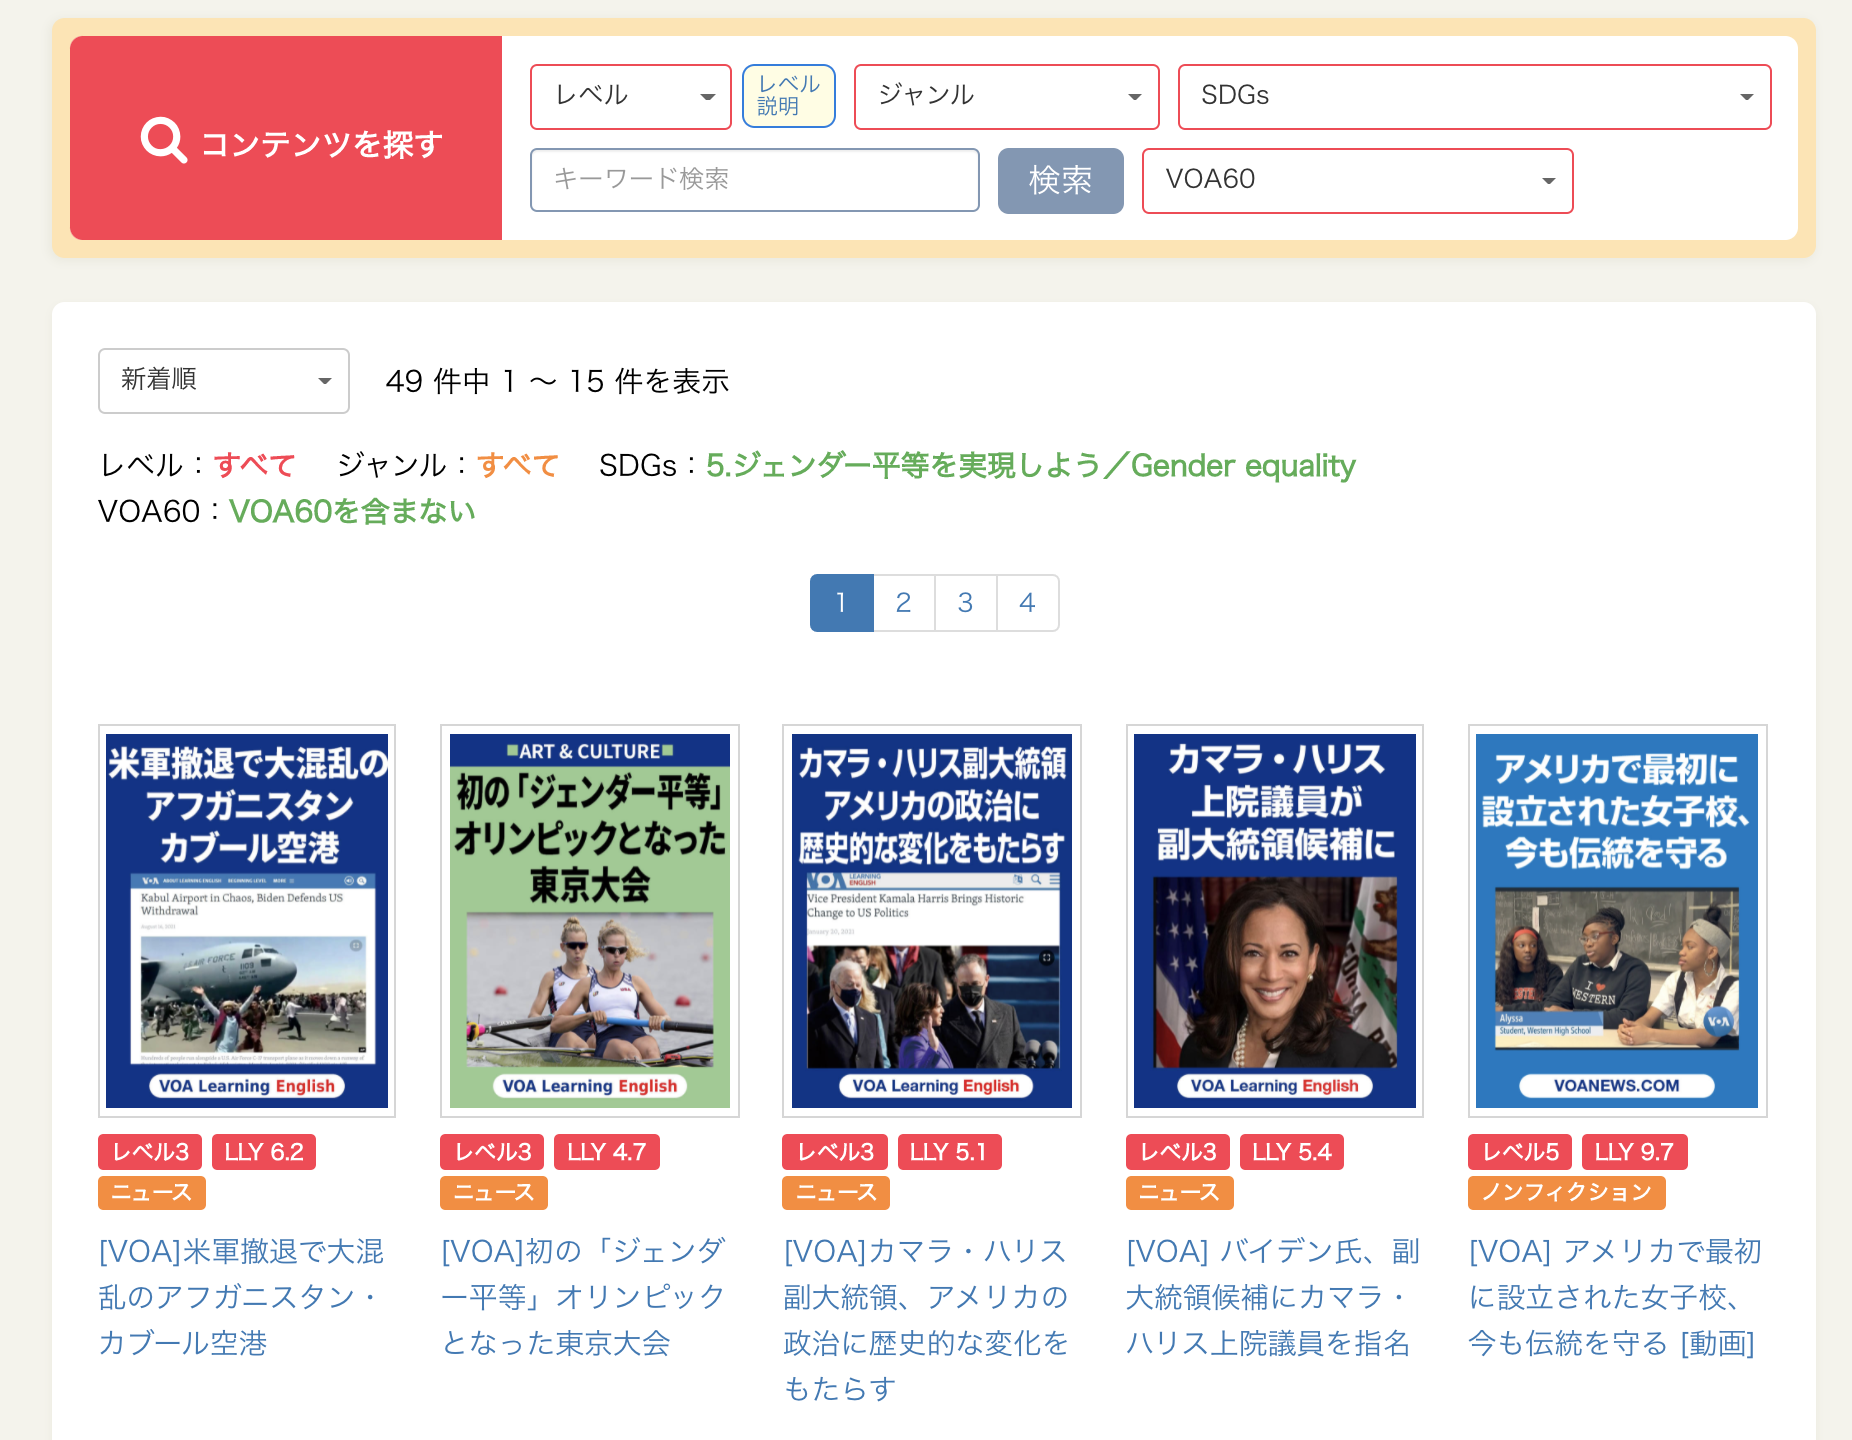Image resolution: width=1852 pixels, height=1440 pixels.
Task: Open the Kabul airport article thumbnail
Action: coord(247,921)
